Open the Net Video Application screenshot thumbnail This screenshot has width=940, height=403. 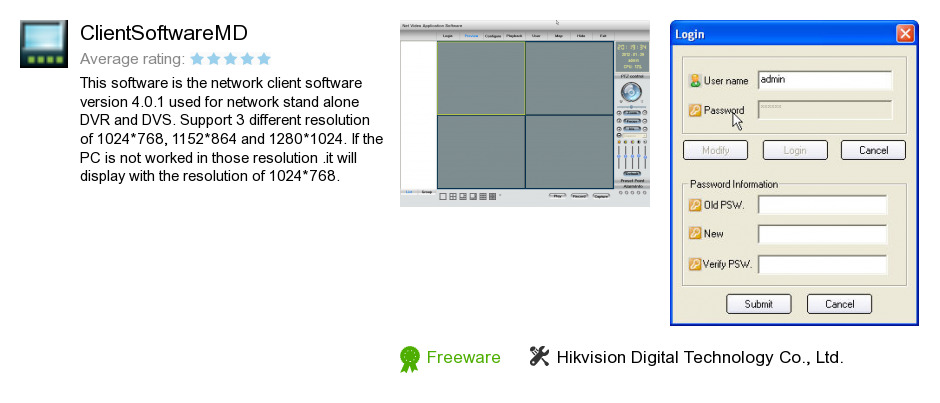click(x=525, y=113)
